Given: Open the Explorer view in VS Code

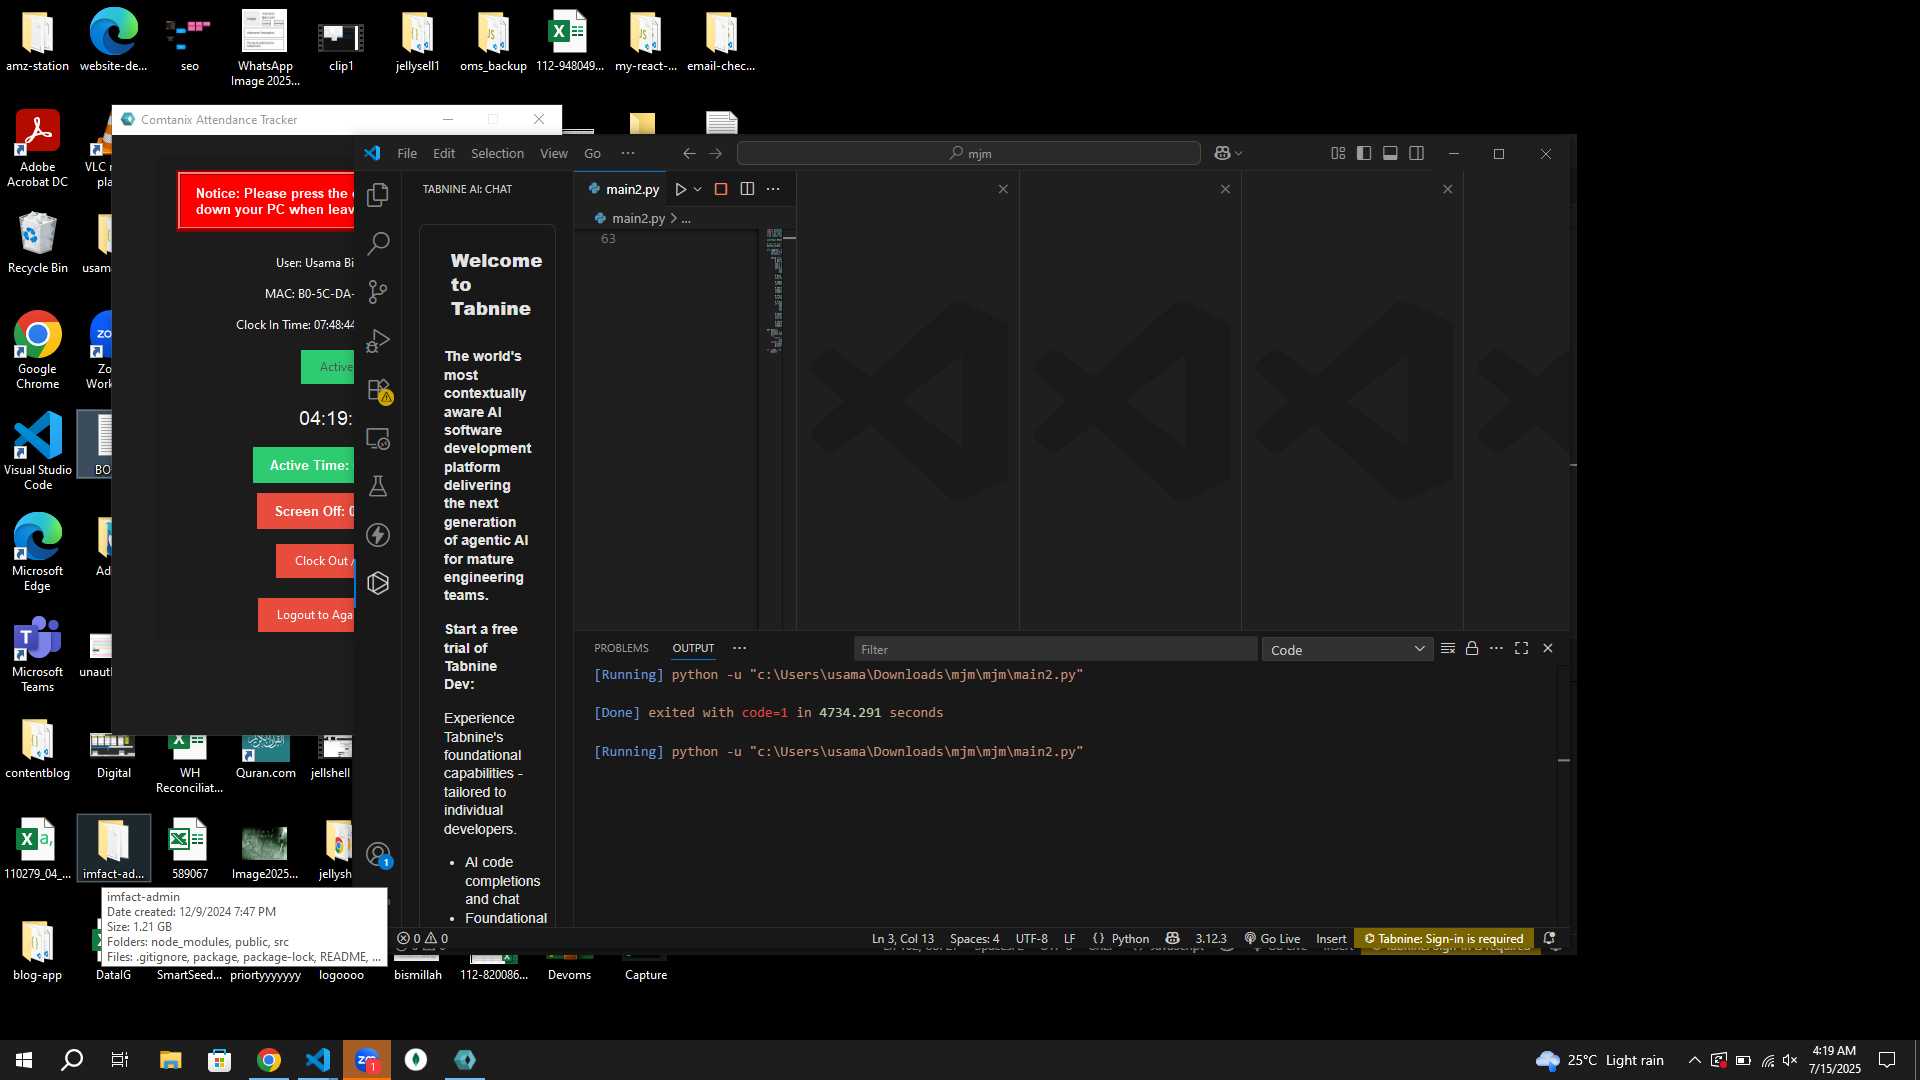Looking at the screenshot, I should (378, 195).
